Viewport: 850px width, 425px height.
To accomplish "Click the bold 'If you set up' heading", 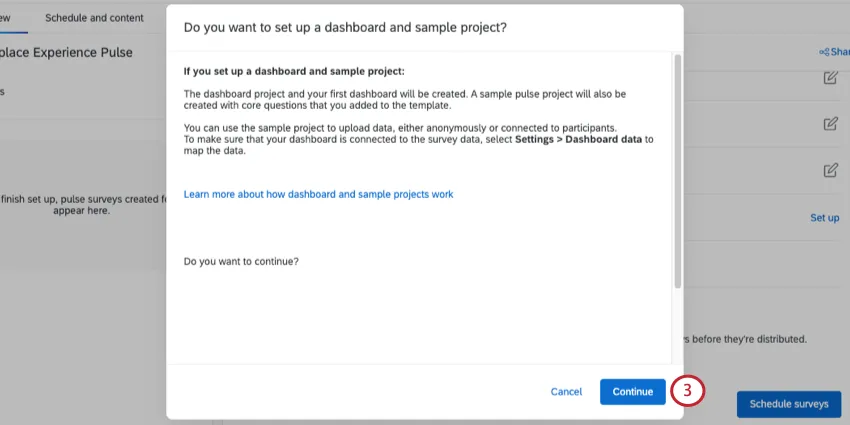I will 294,72.
